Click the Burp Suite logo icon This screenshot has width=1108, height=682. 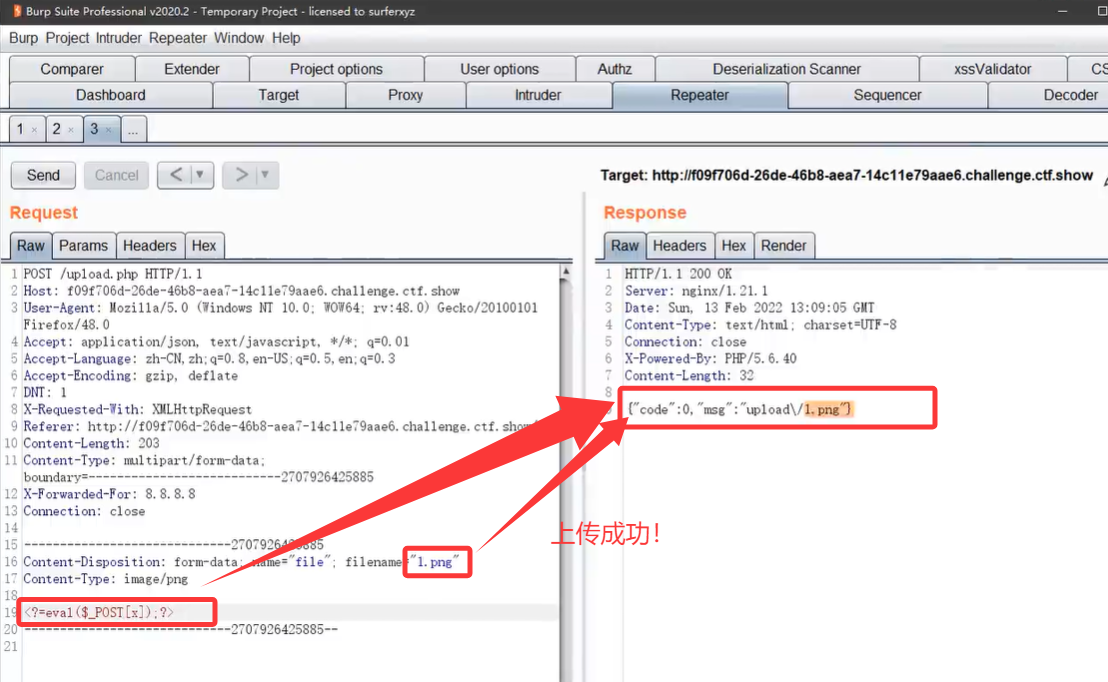click(16, 11)
